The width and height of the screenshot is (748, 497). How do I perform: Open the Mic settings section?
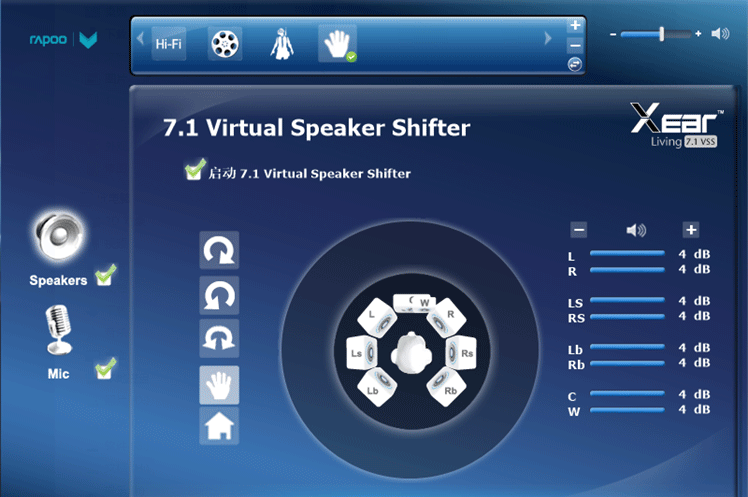59,330
